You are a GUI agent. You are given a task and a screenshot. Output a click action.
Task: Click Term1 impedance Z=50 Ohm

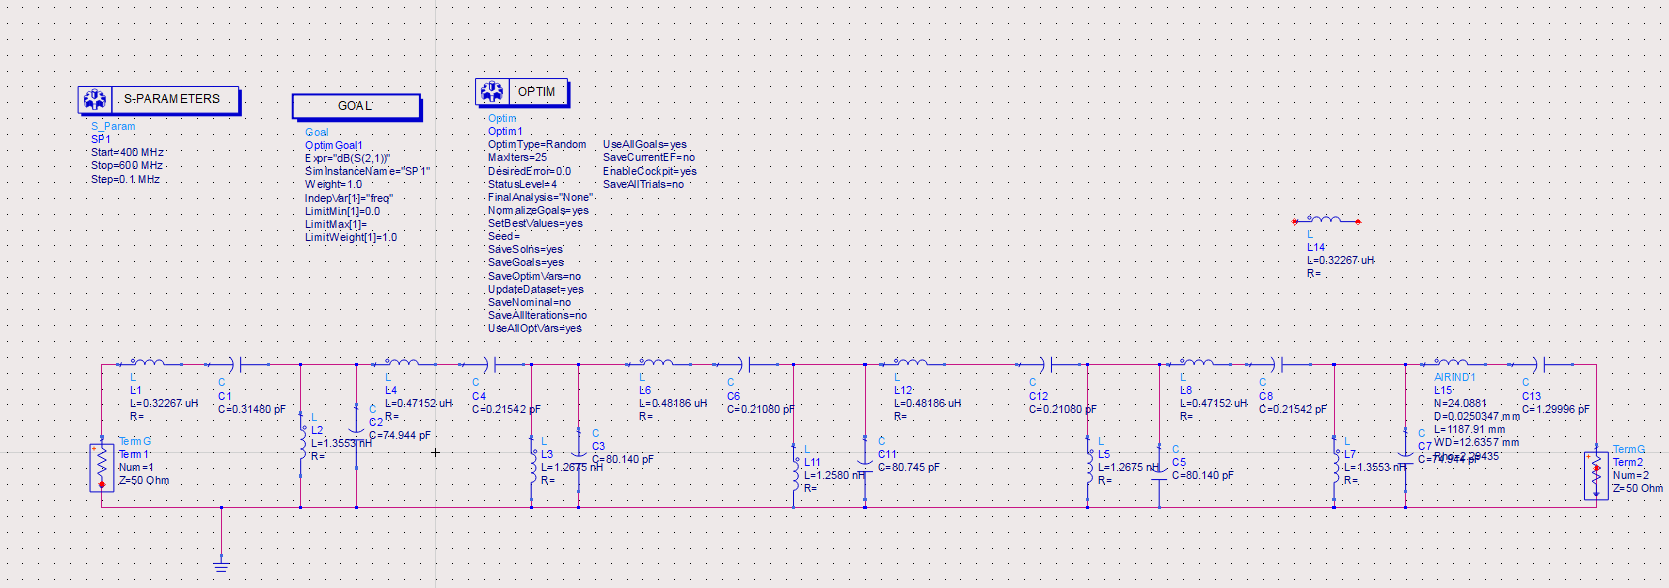tap(144, 481)
